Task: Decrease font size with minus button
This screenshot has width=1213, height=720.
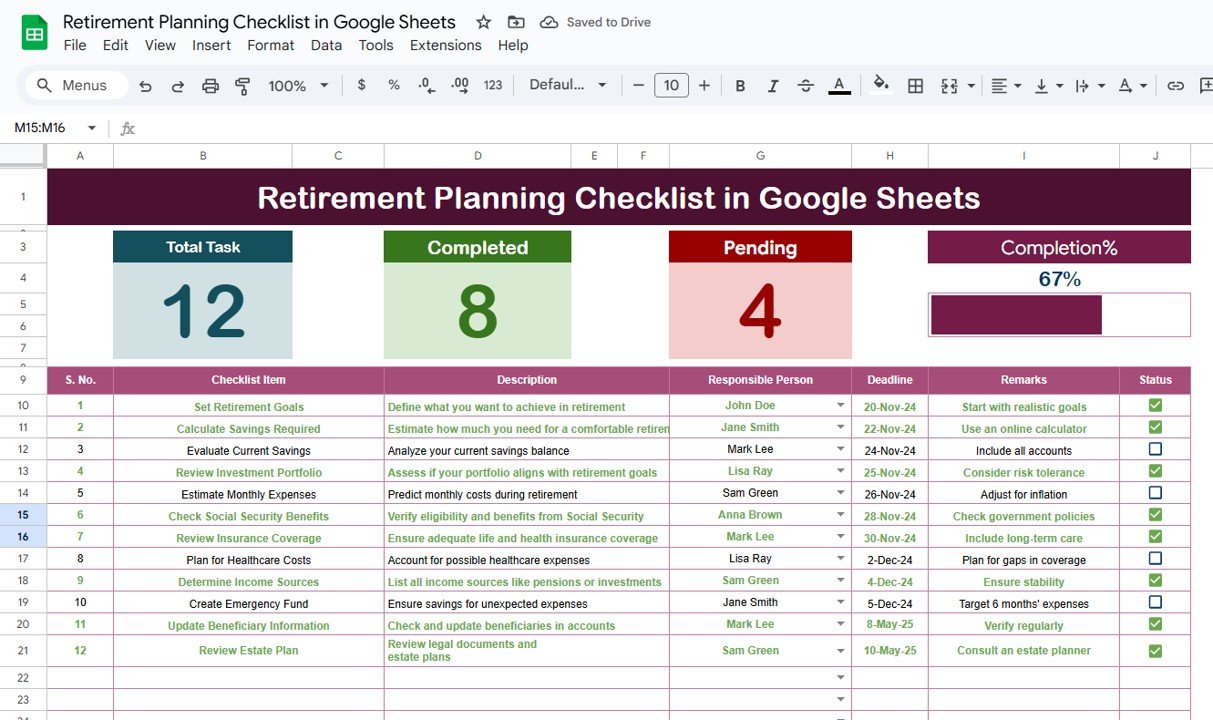Action: (639, 85)
